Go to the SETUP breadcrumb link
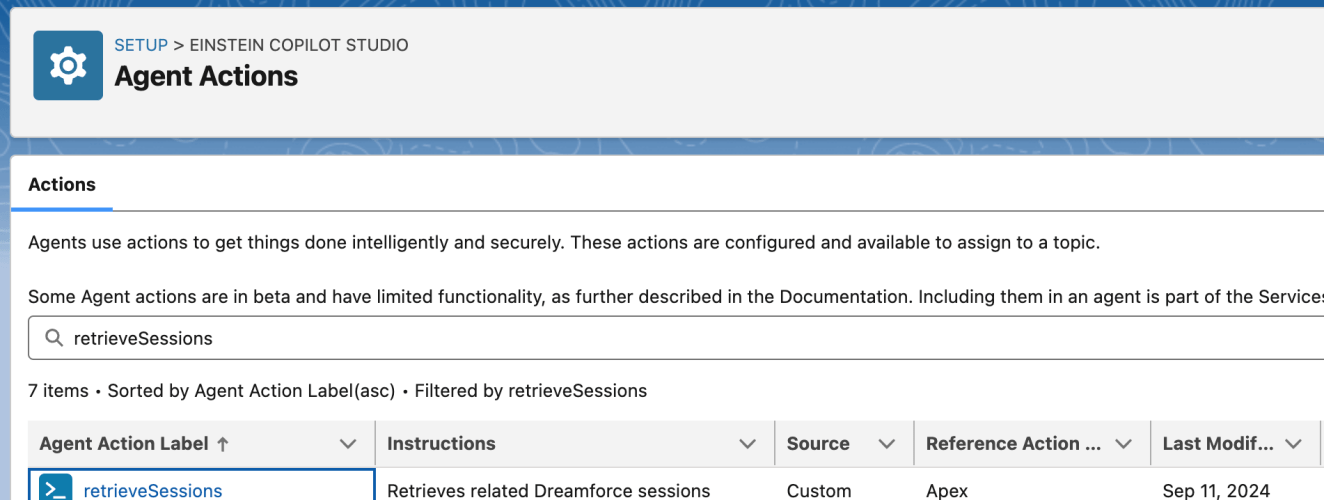Image resolution: width=1324 pixels, height=500 pixels. click(141, 45)
